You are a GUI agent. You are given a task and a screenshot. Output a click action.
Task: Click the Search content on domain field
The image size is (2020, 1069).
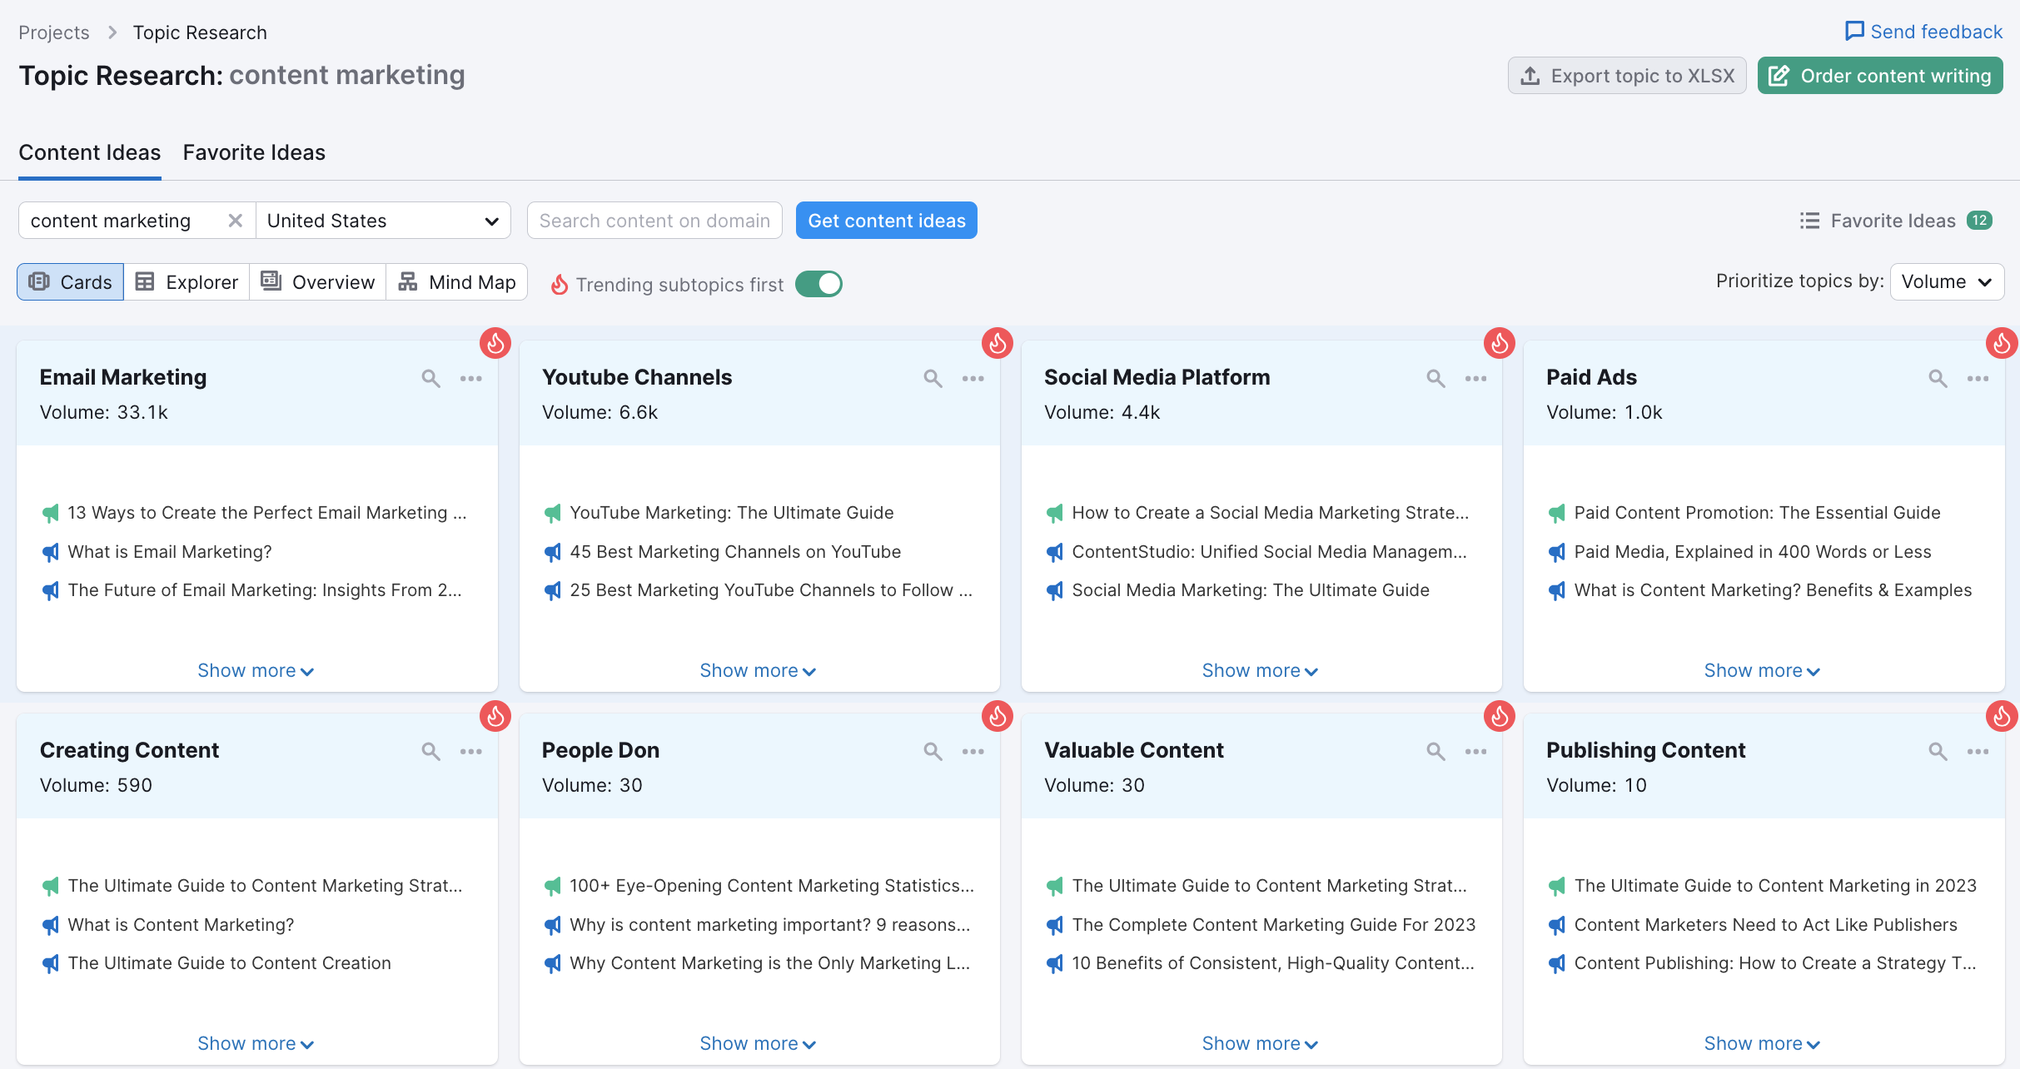pyautogui.click(x=654, y=220)
